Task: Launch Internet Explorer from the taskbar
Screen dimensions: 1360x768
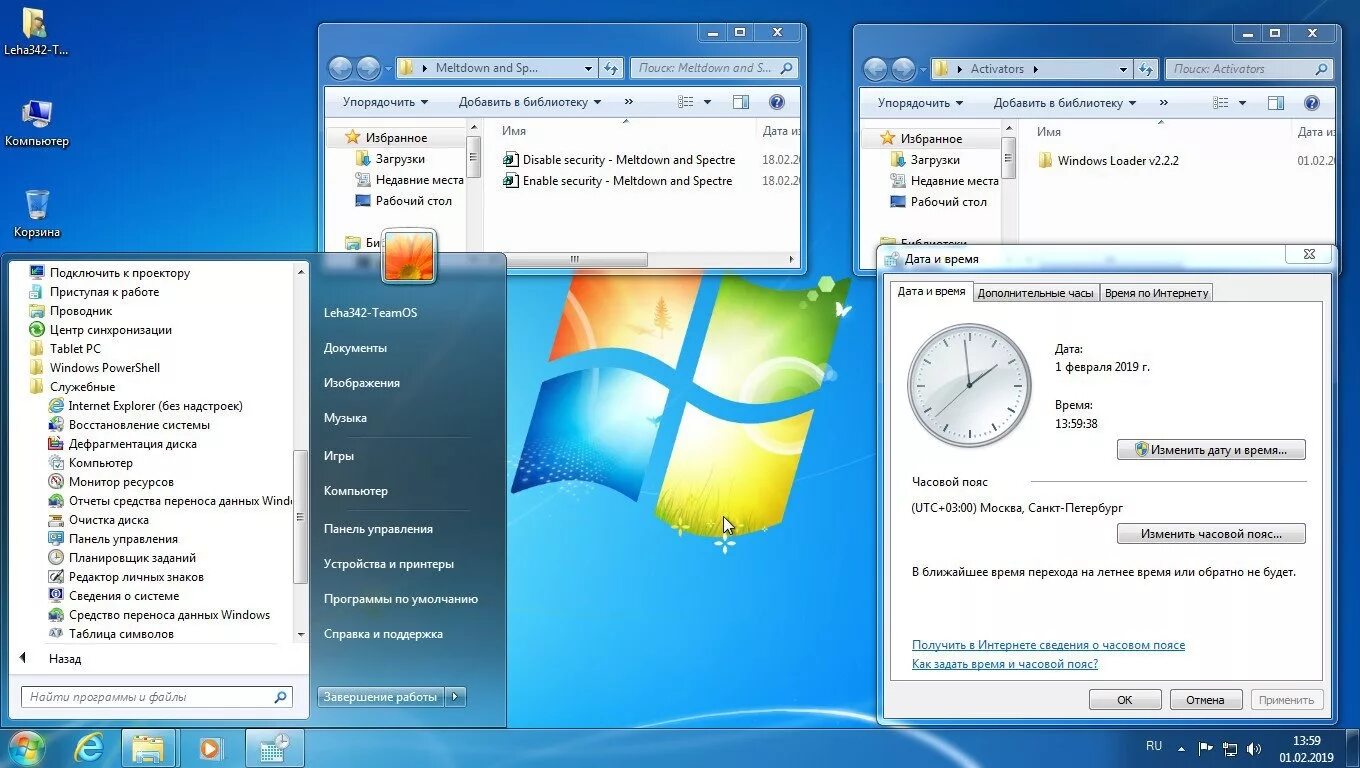Action: (89, 748)
